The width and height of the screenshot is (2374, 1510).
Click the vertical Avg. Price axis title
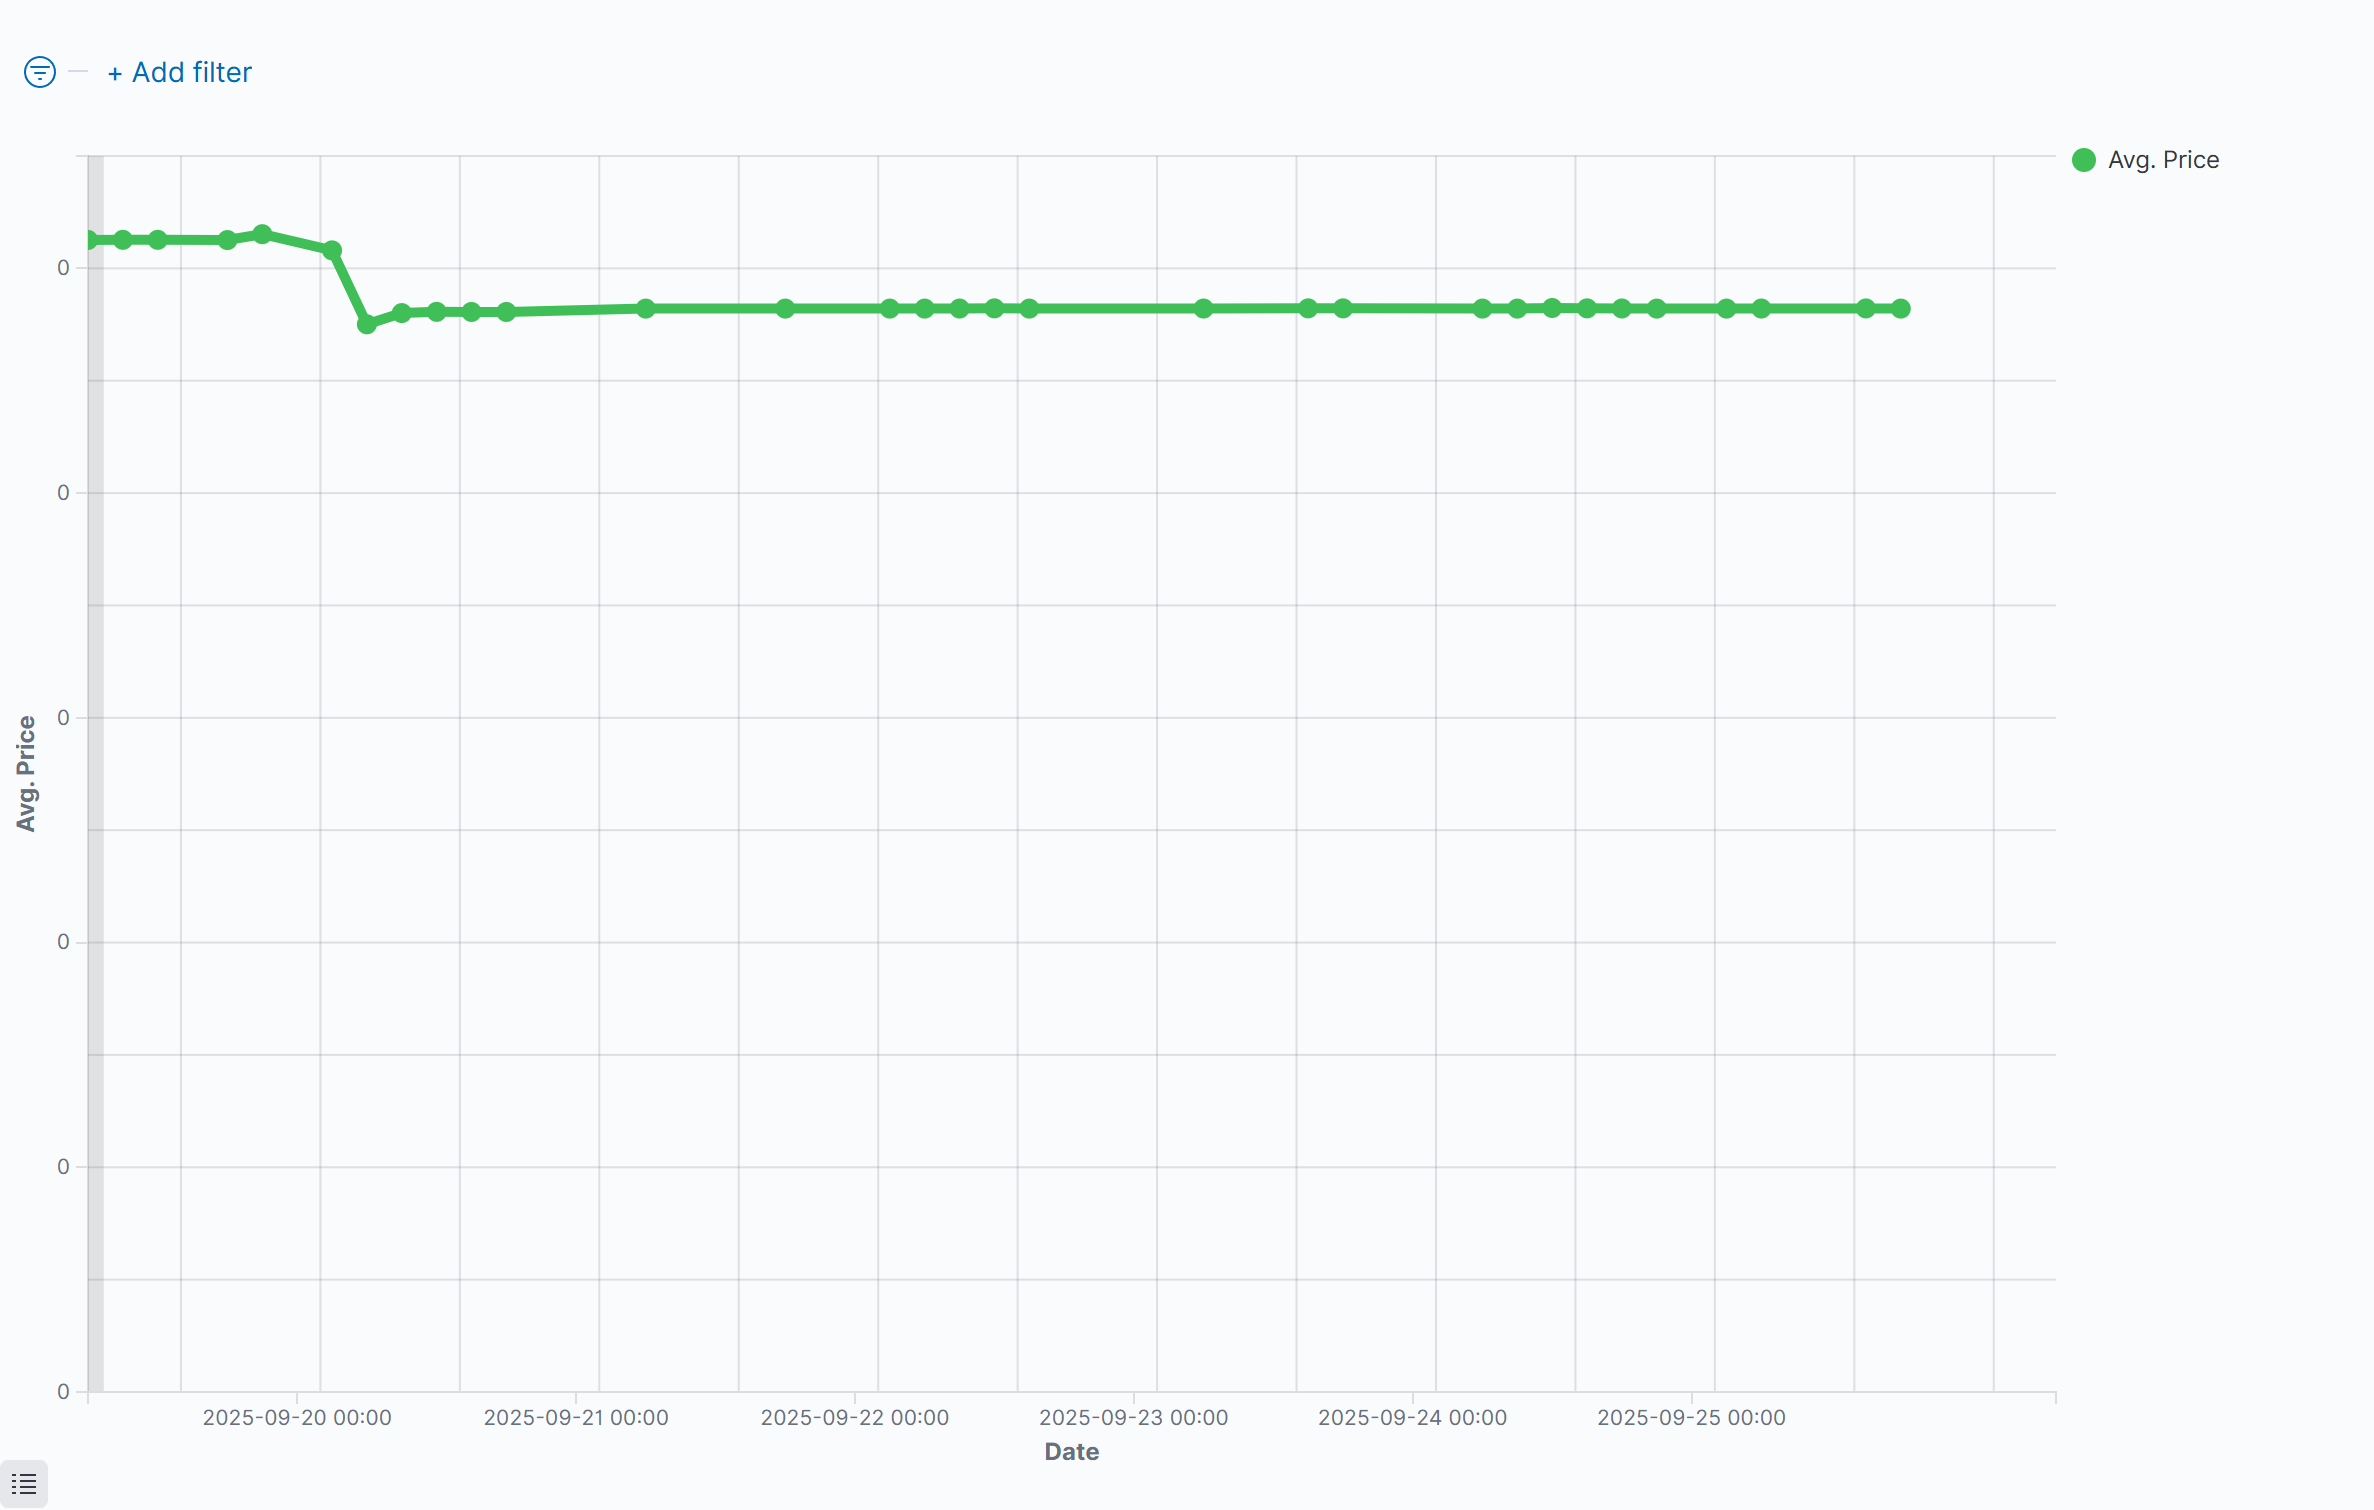coord(26,773)
